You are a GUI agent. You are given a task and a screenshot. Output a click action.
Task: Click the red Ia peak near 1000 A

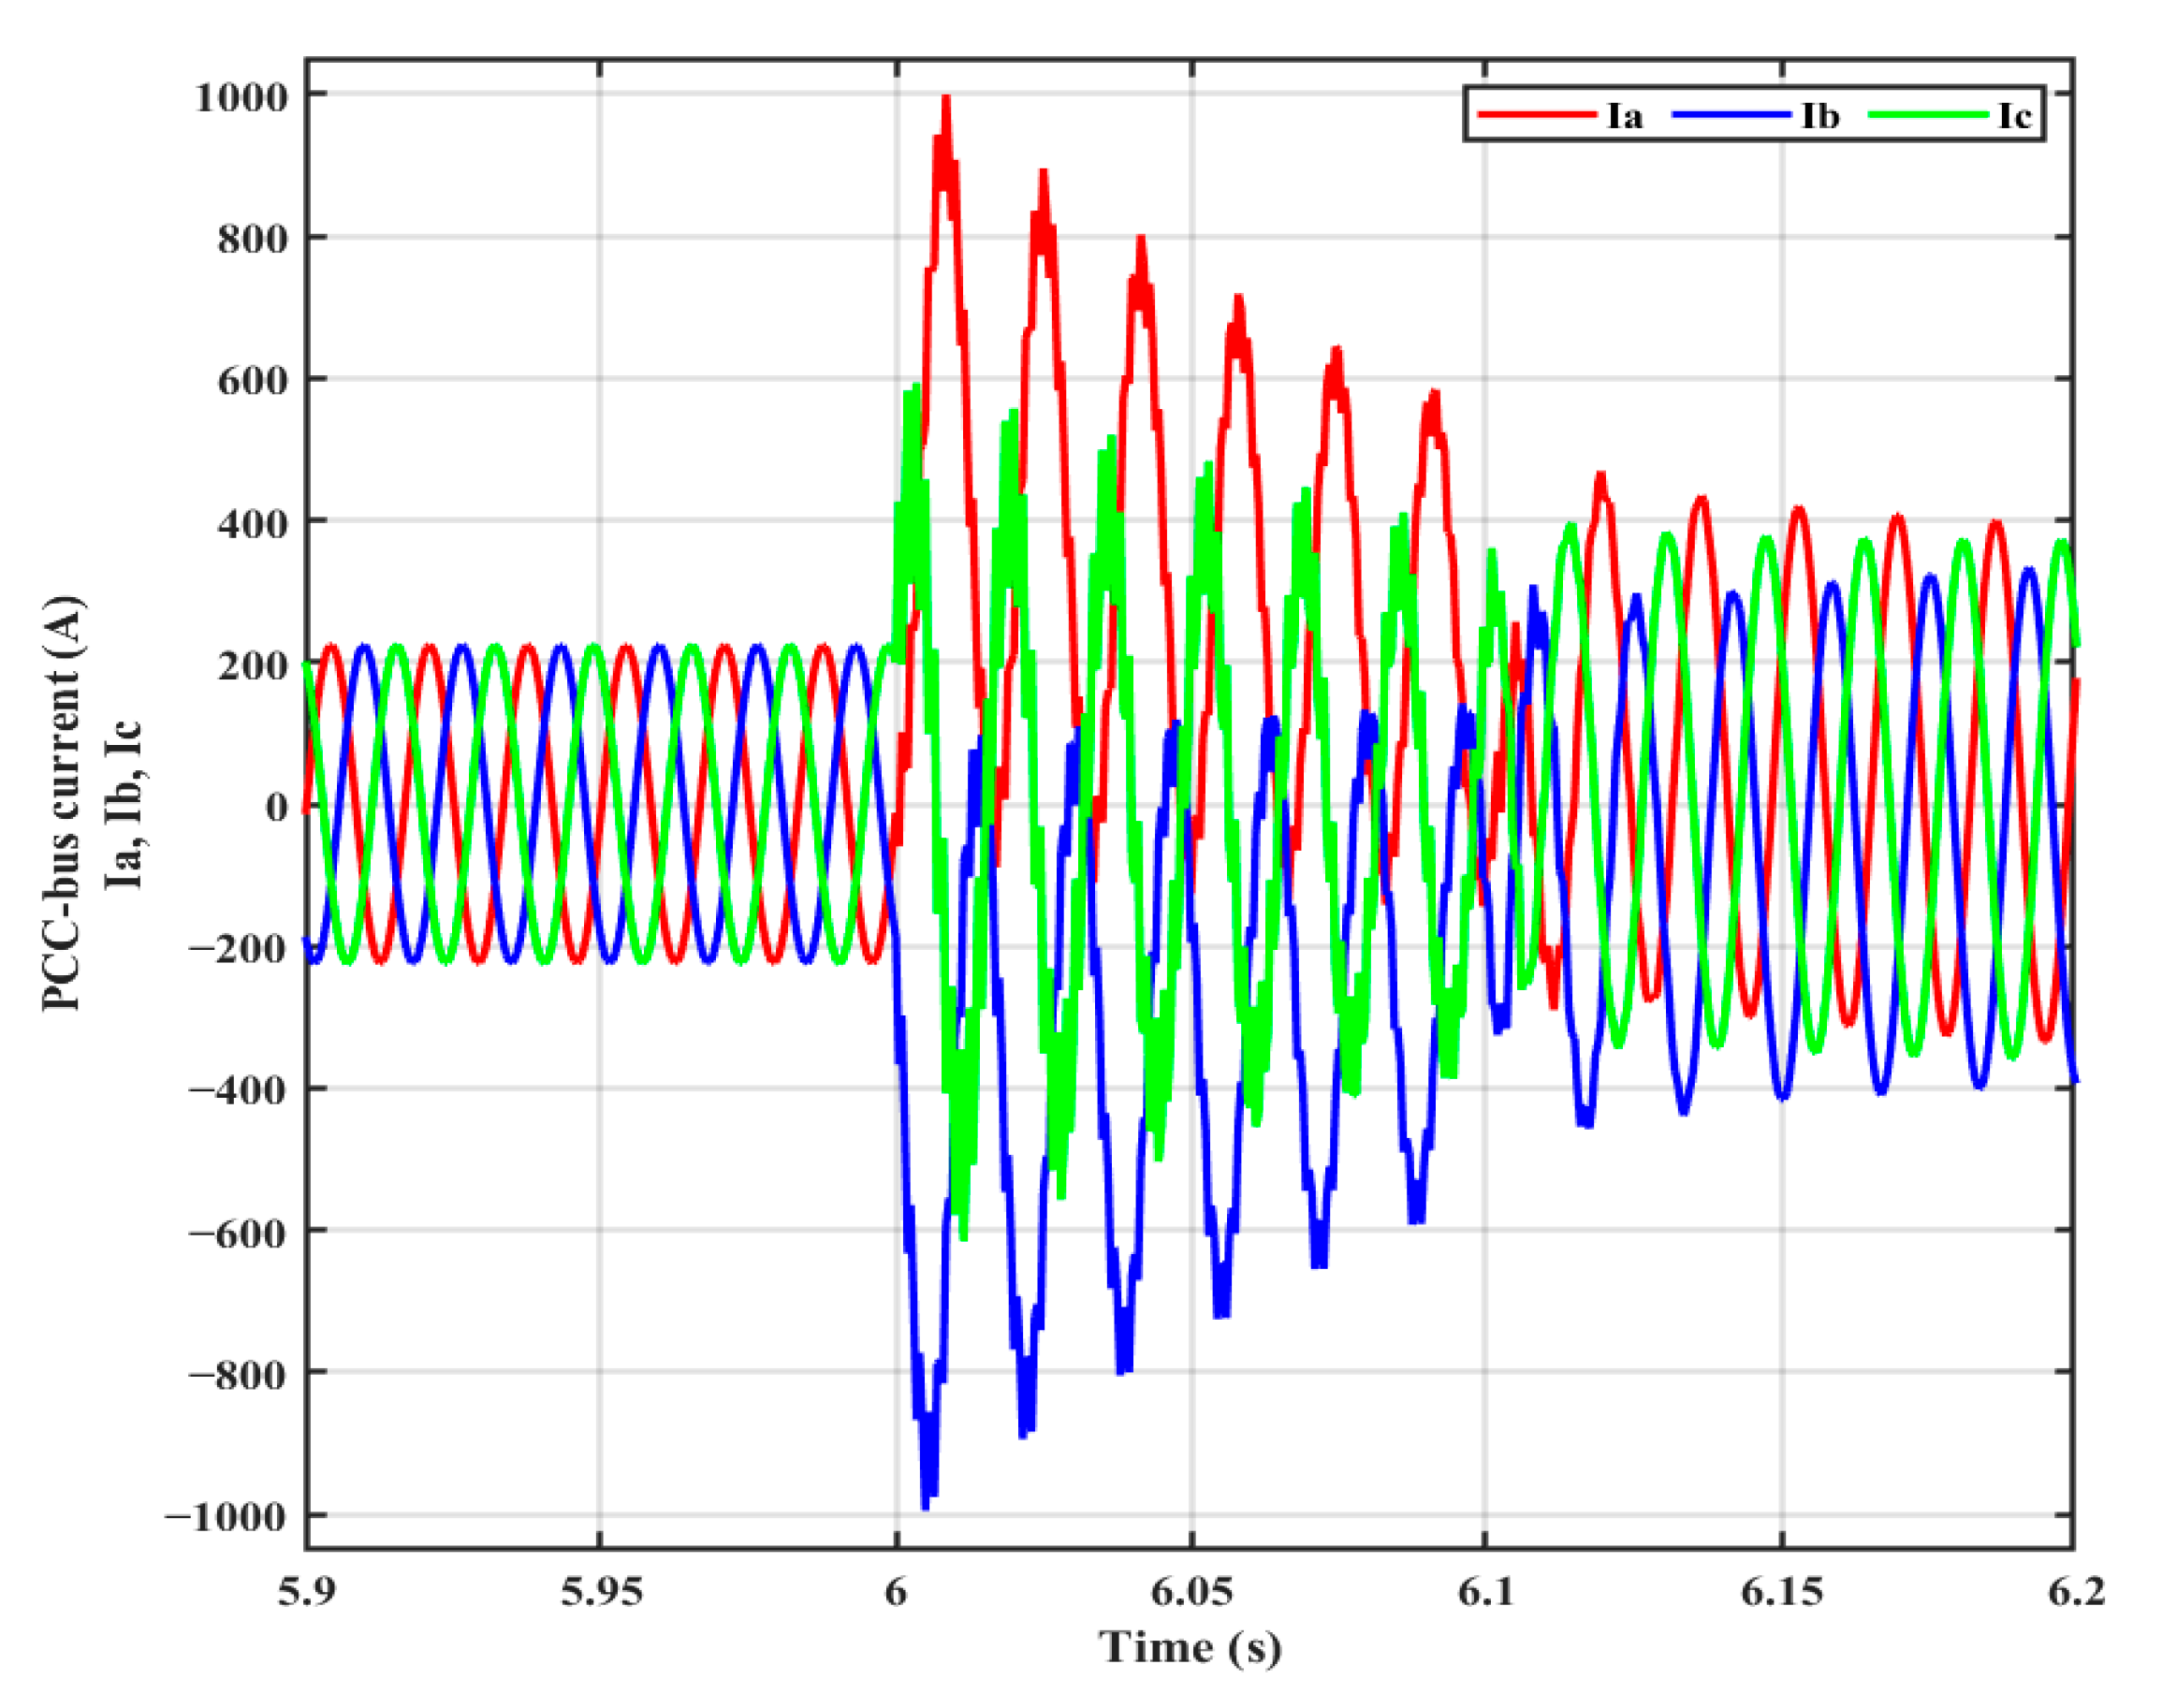tap(945, 105)
